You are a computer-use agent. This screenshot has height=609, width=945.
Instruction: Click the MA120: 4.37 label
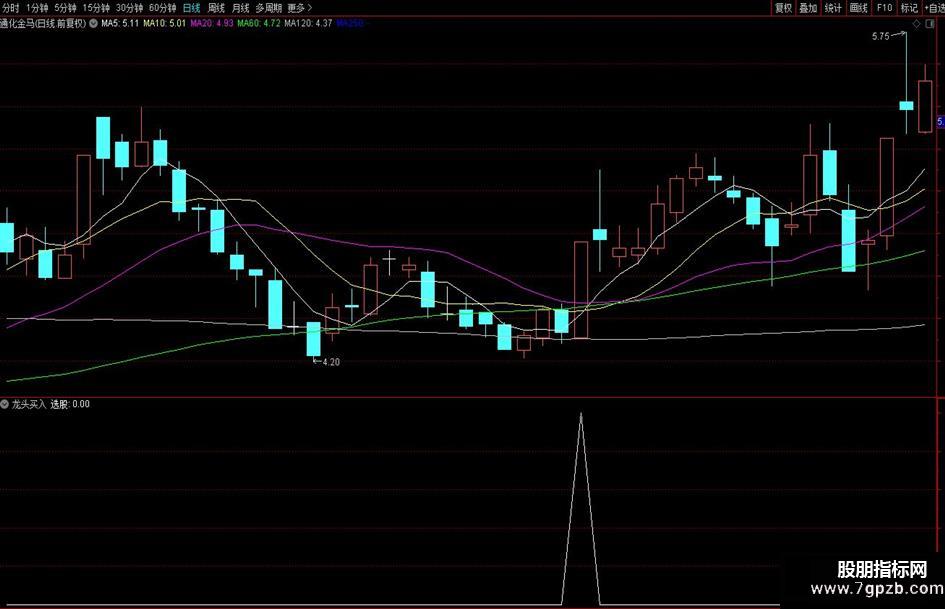tap(308, 24)
